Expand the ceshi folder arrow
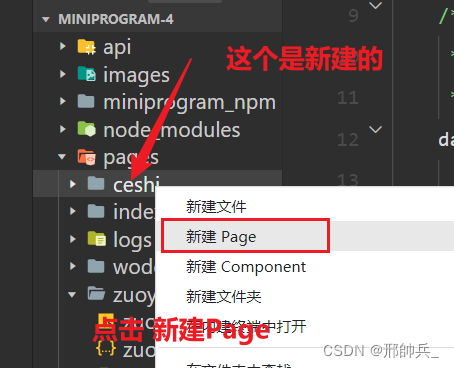Screen dimensions: 454x368 (x=73, y=184)
